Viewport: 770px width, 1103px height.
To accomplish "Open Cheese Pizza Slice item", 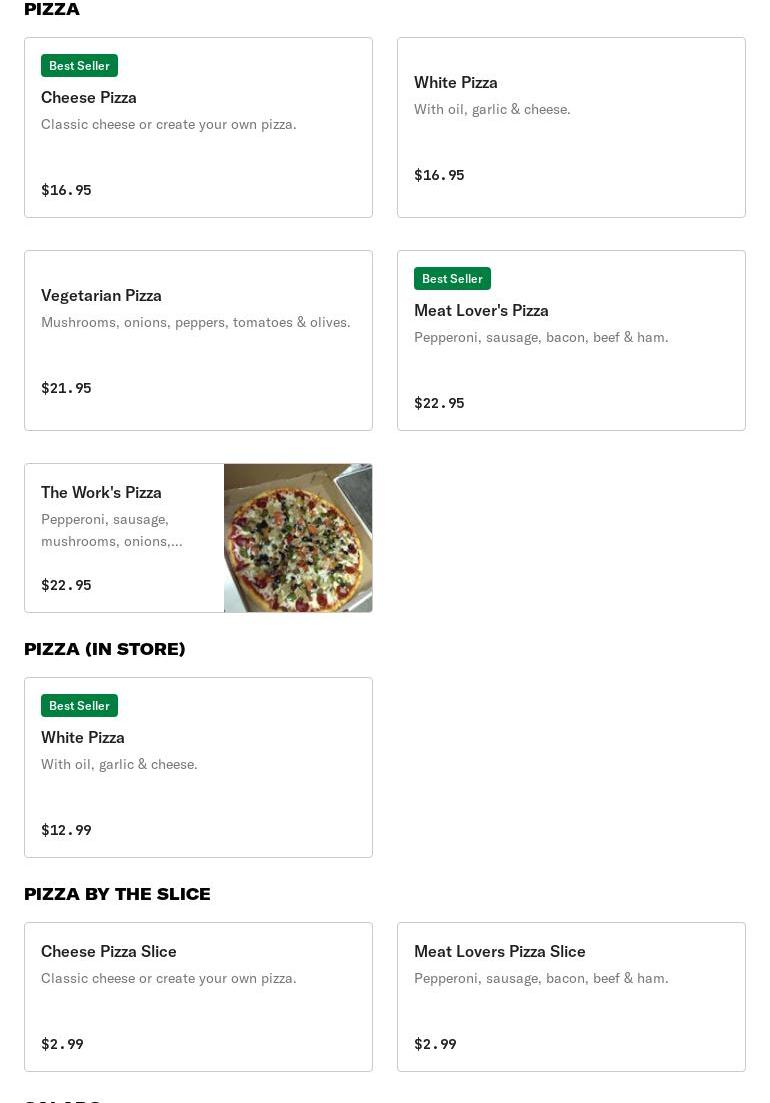I will coord(198,997).
